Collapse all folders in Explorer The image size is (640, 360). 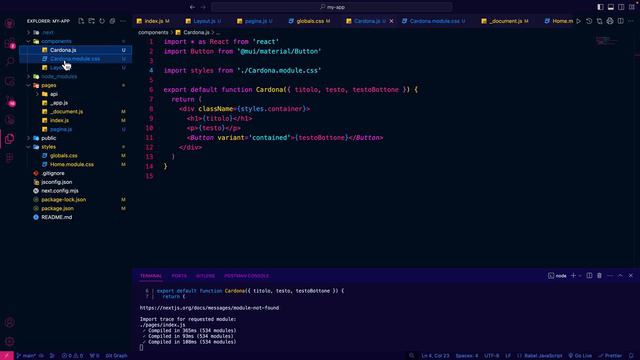click(x=112, y=21)
